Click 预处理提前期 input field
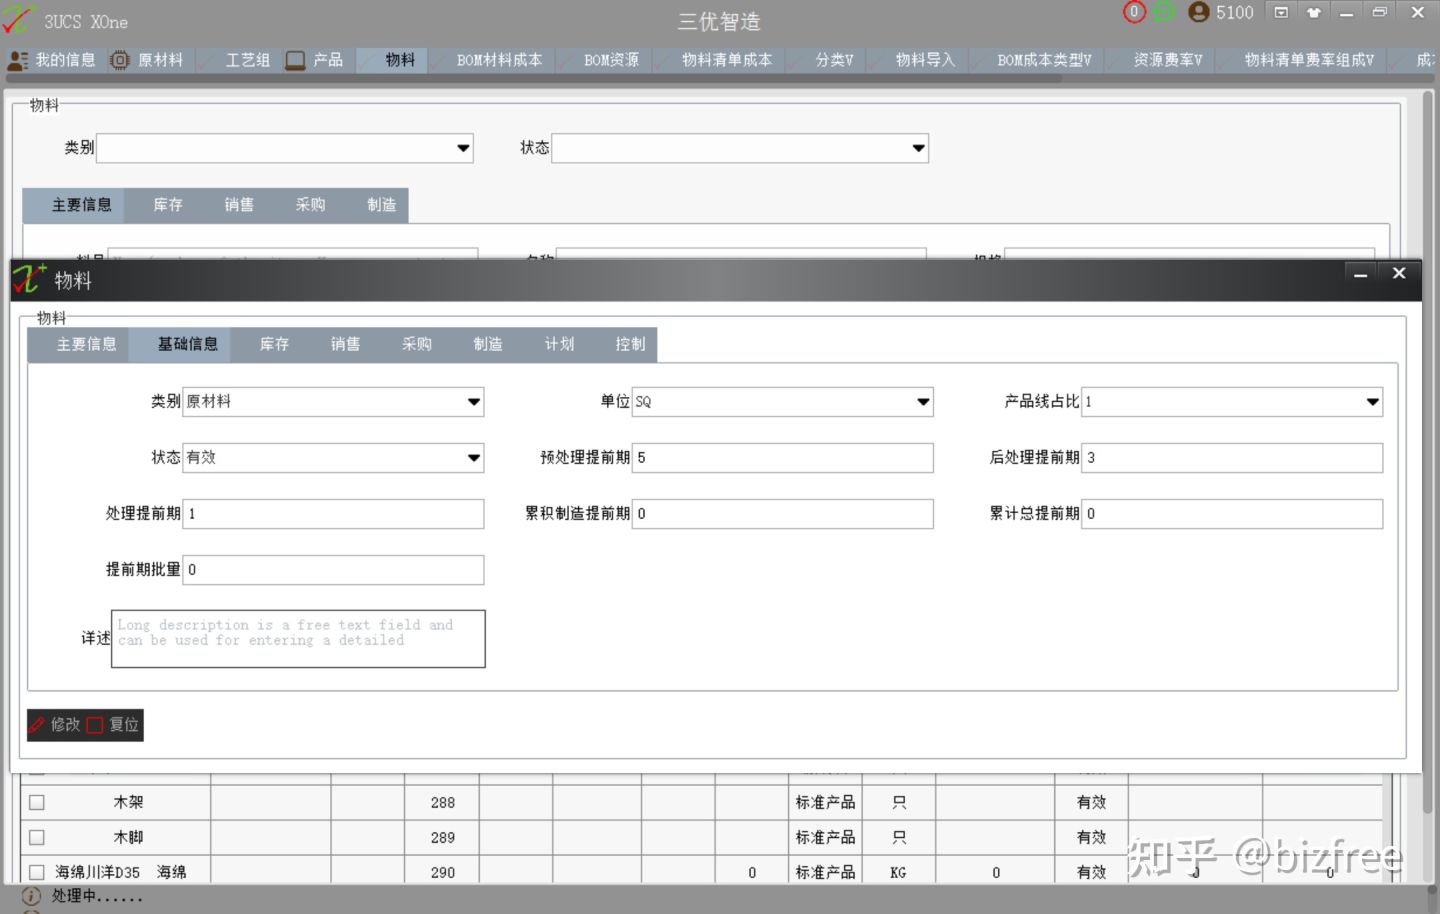The width and height of the screenshot is (1440, 914). (783, 458)
